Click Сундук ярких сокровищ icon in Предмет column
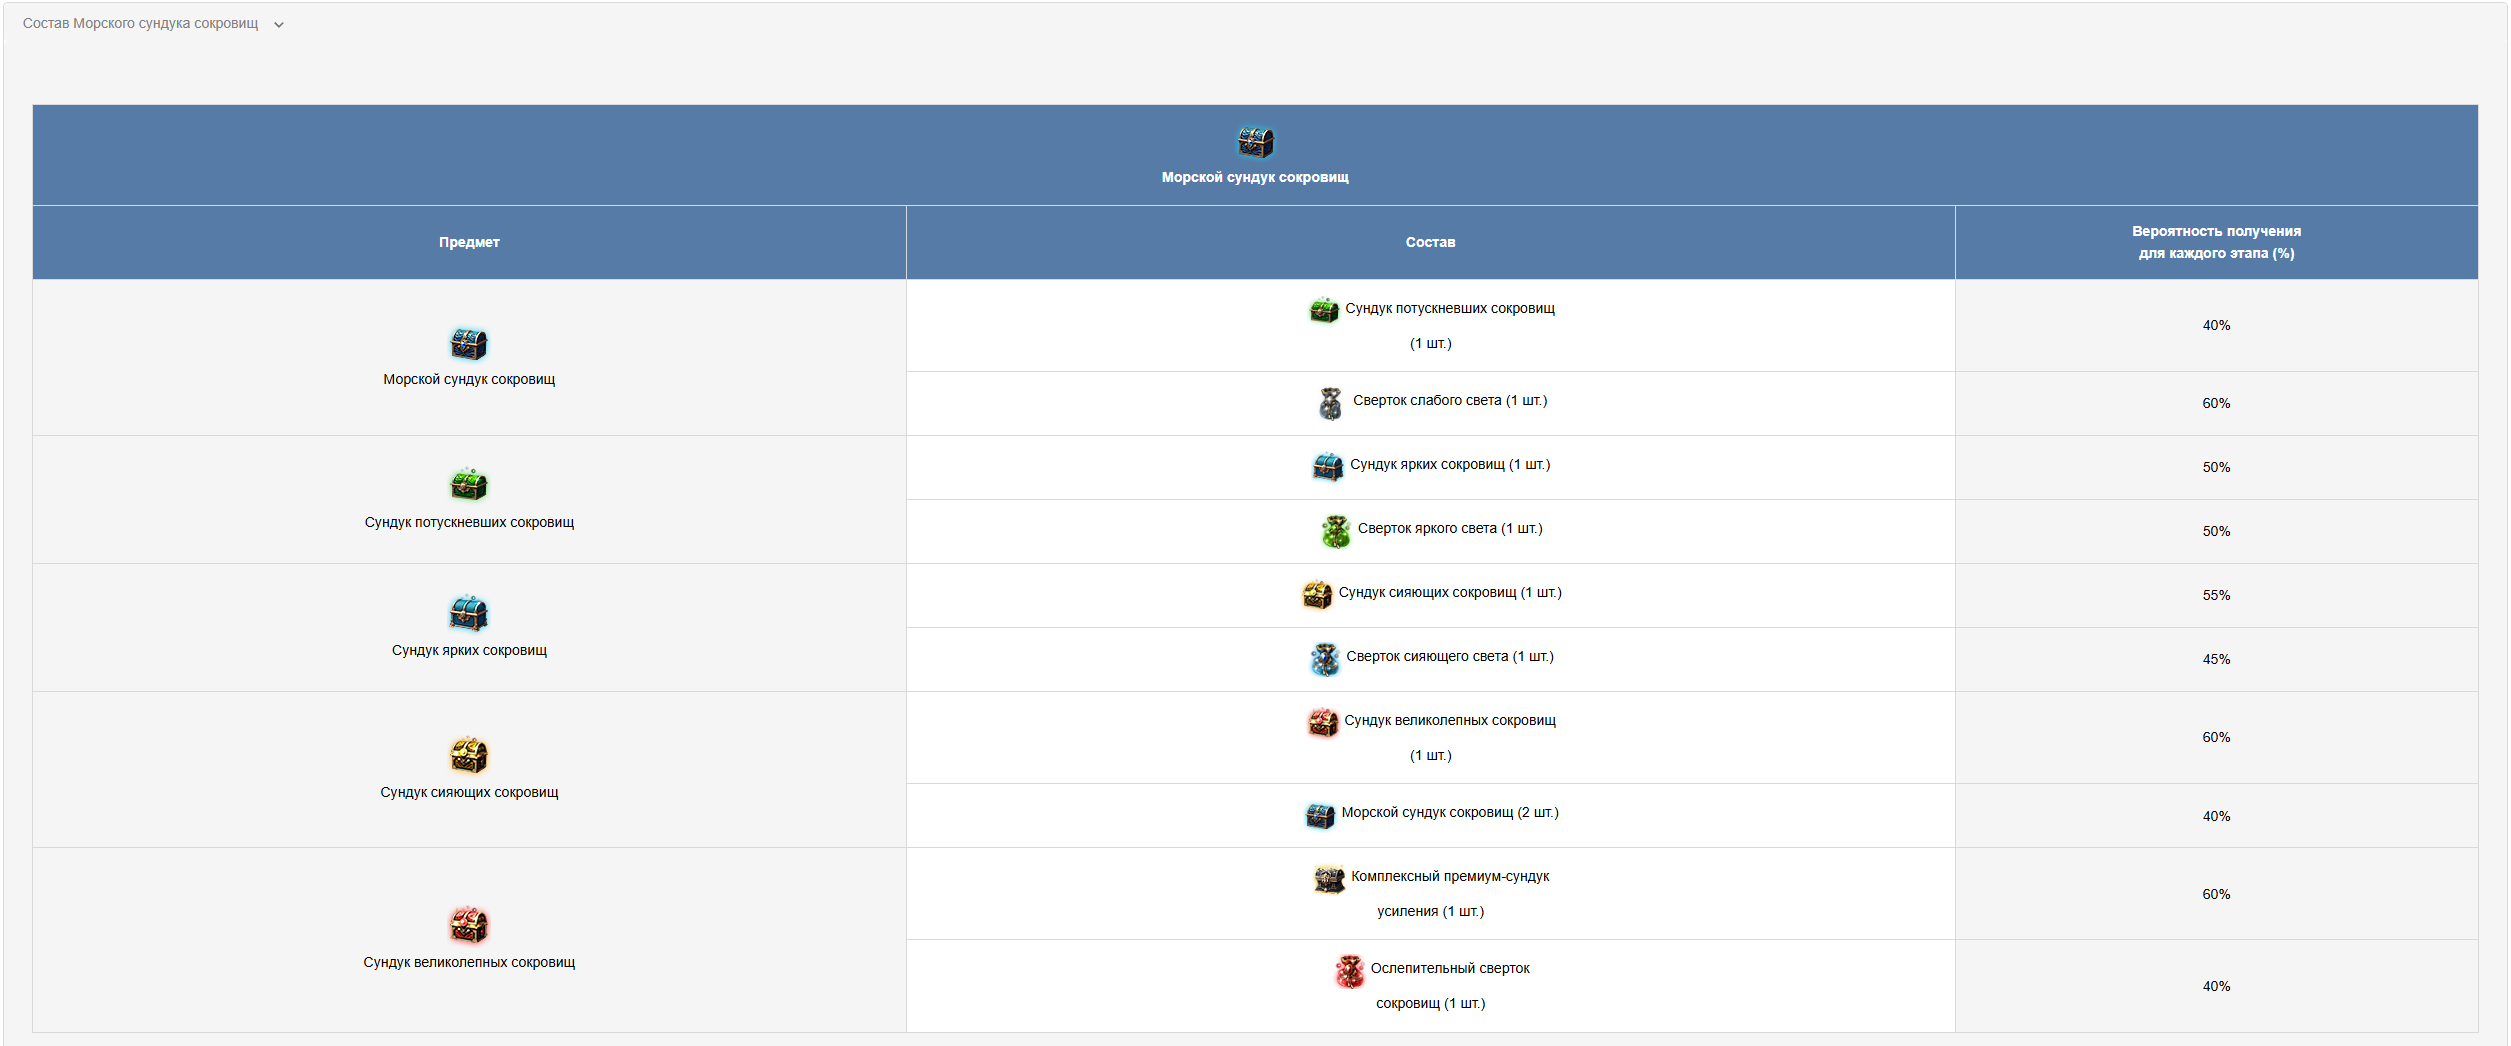 tap(469, 613)
